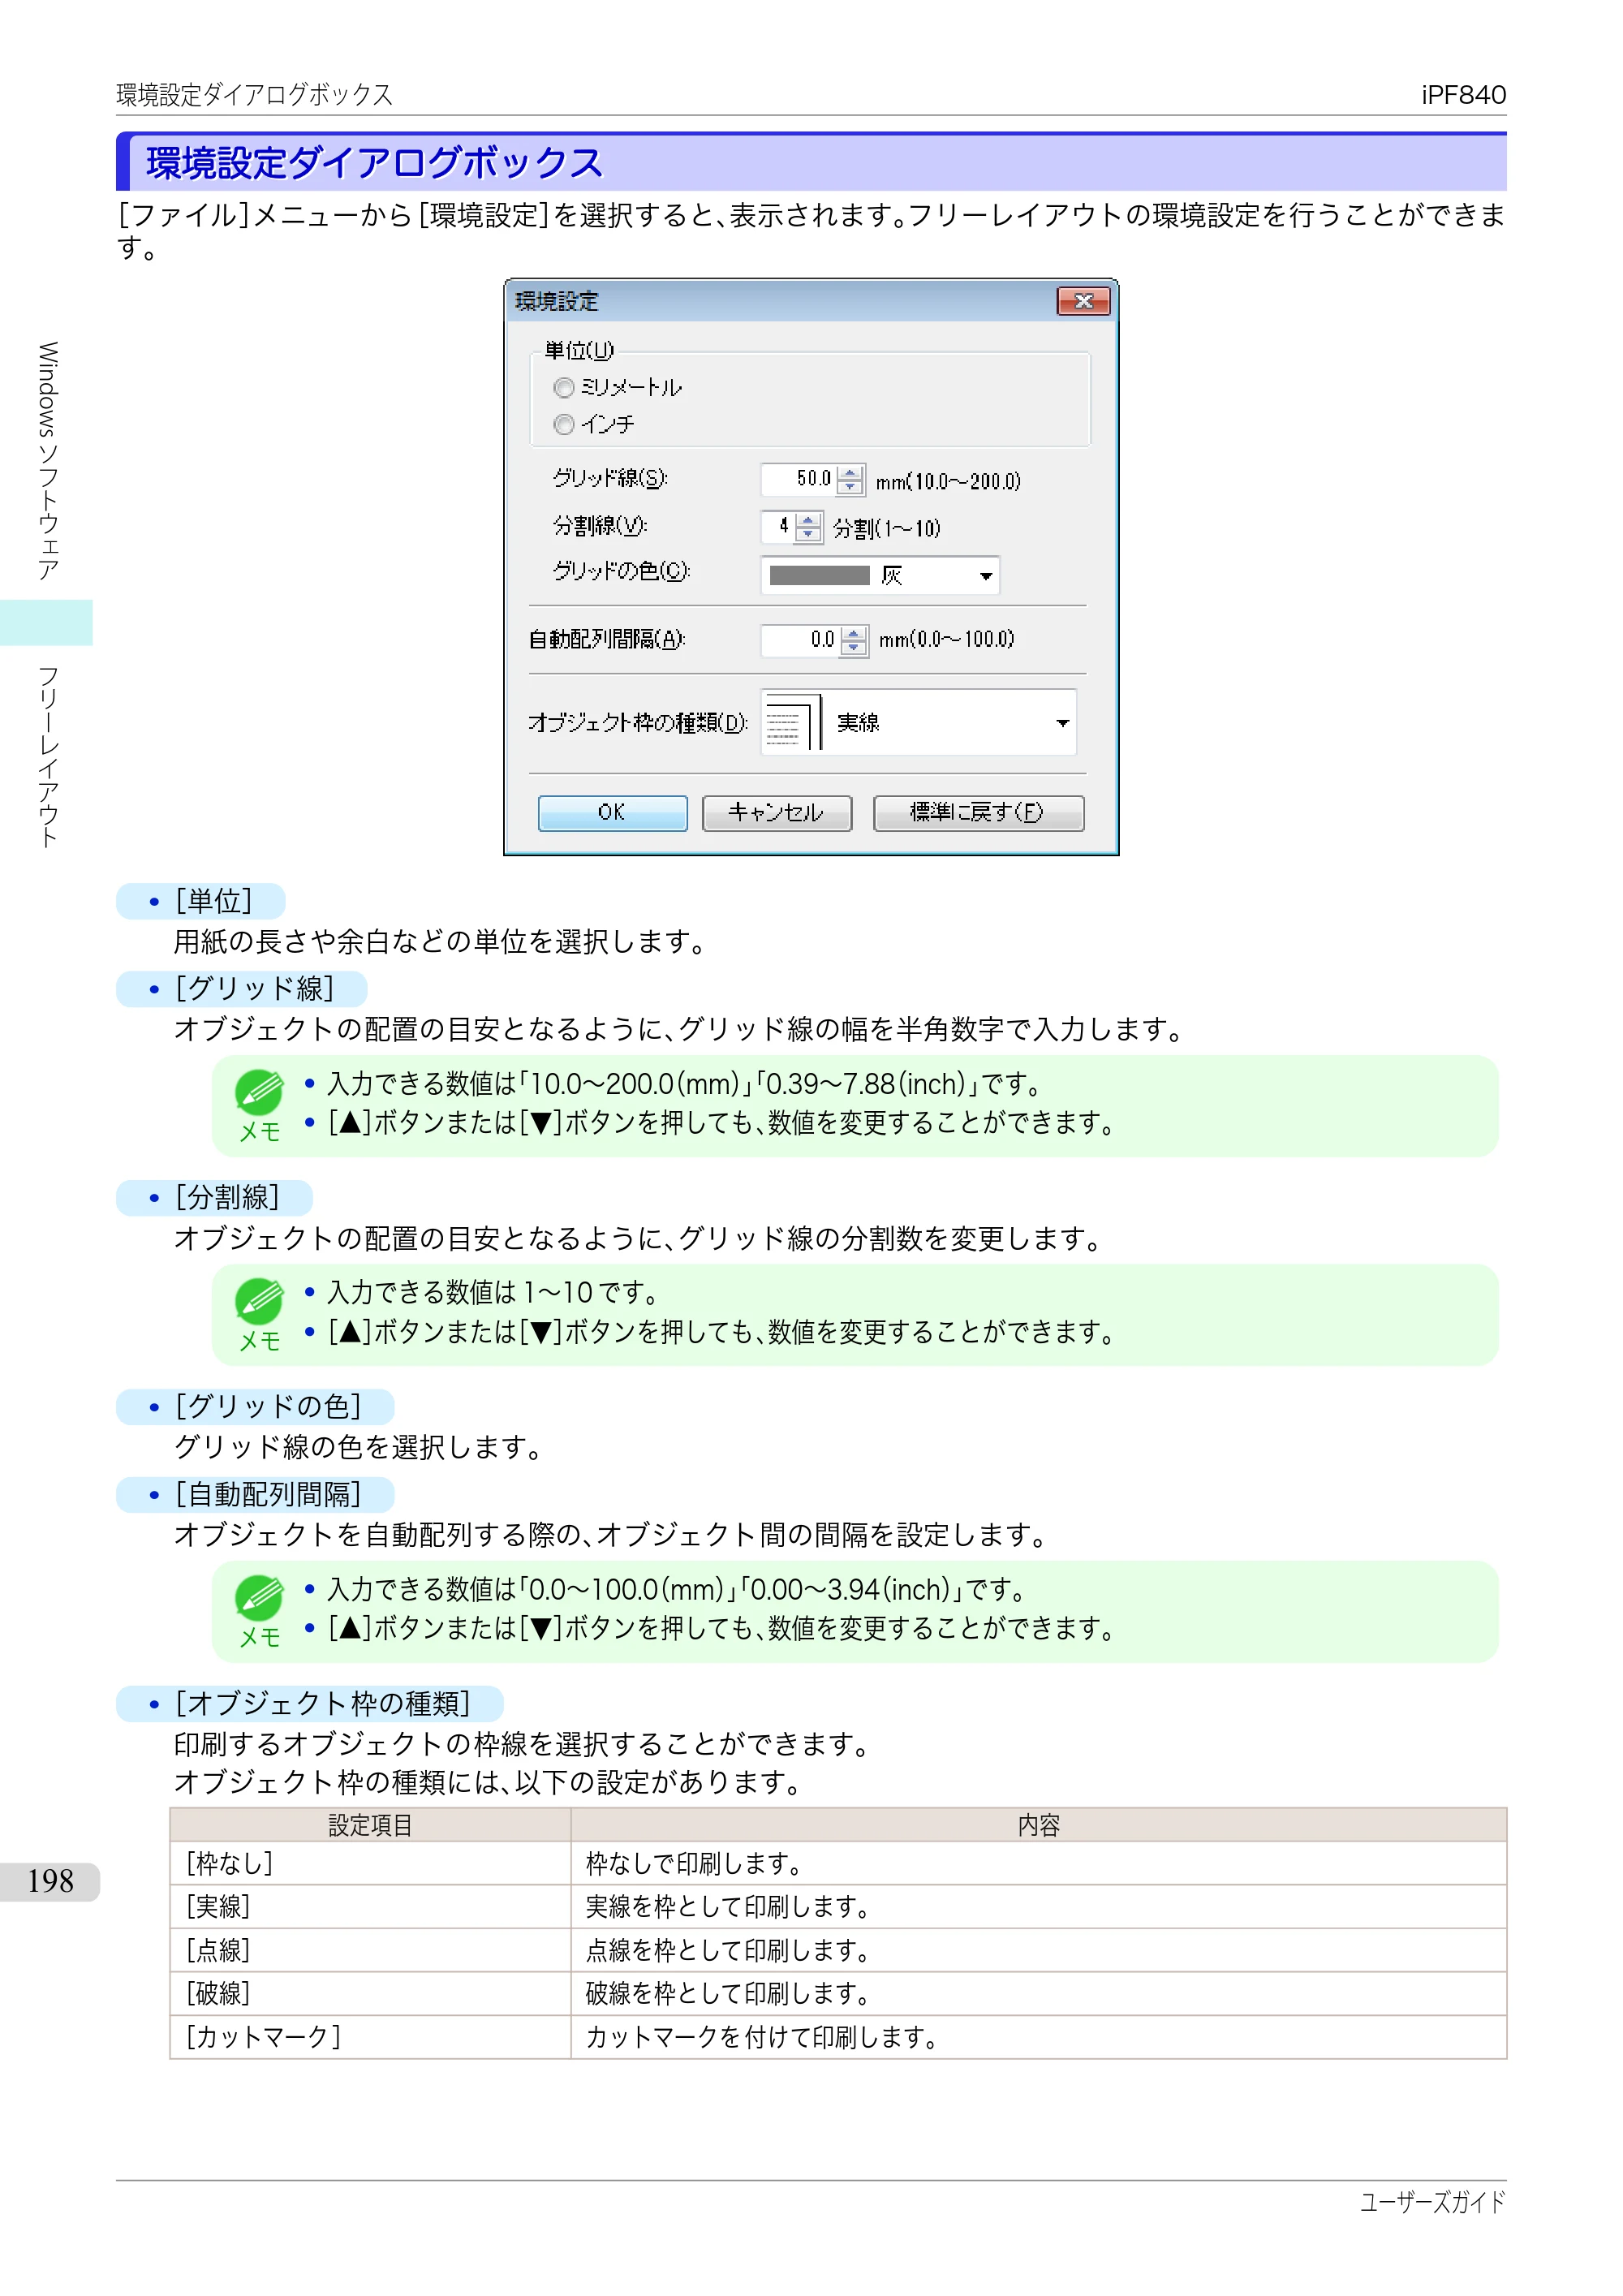Open the オブジェクト枠の種類 dropdown arrow

coord(1063,723)
